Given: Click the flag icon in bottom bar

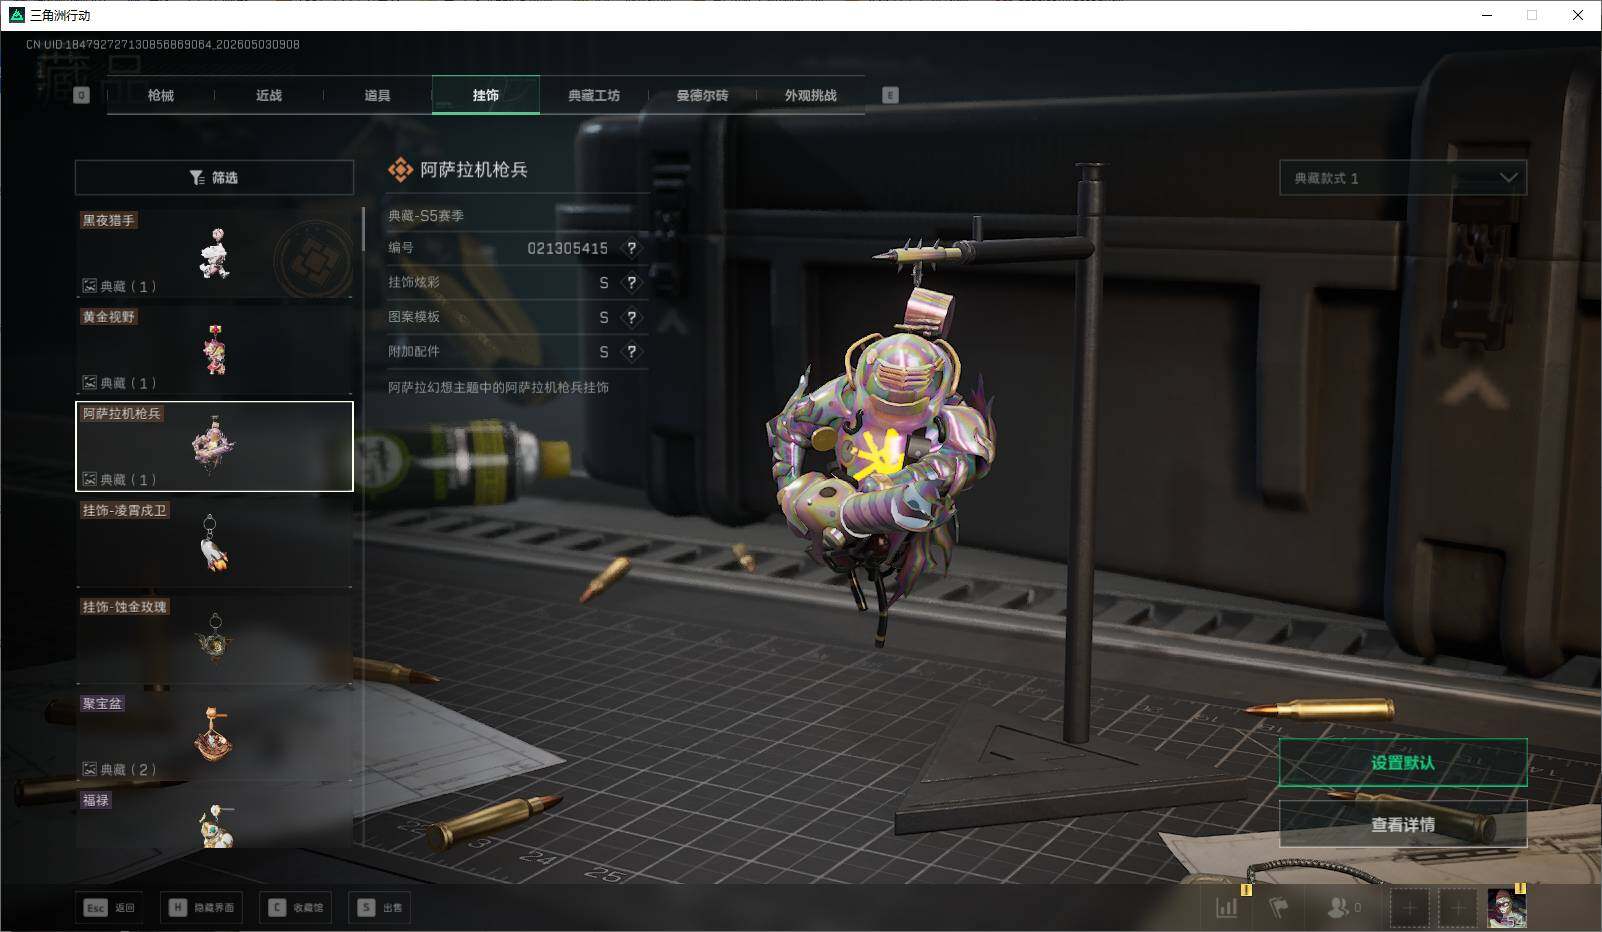Looking at the screenshot, I should [x=1279, y=907].
